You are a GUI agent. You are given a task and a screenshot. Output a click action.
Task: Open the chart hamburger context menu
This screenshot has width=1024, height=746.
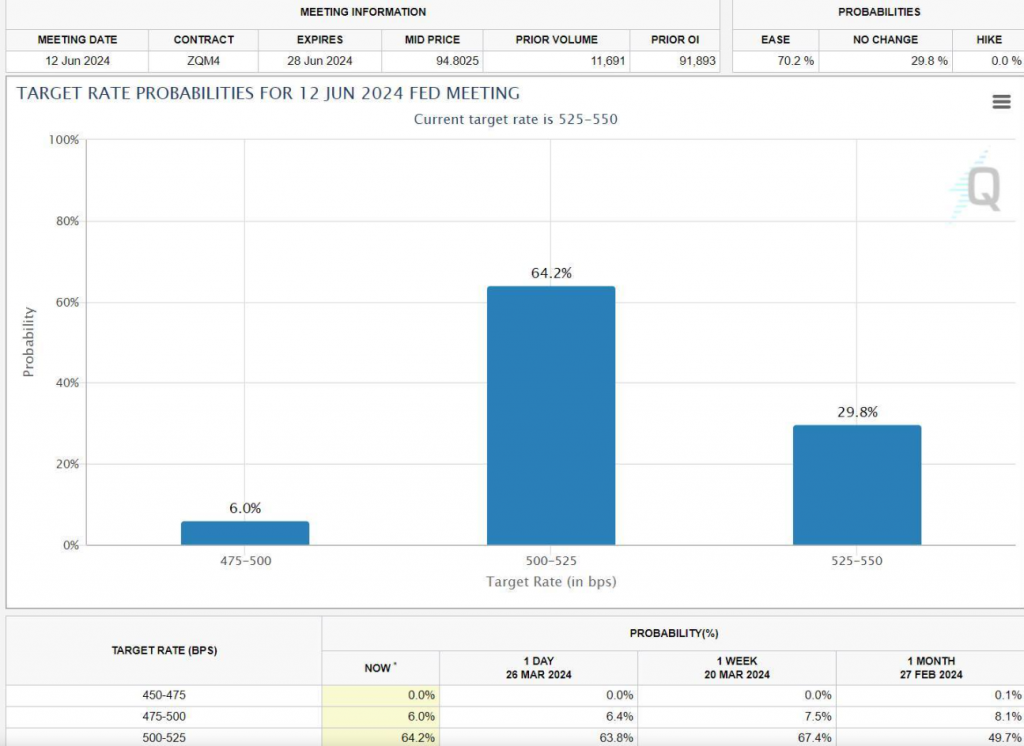[1001, 102]
